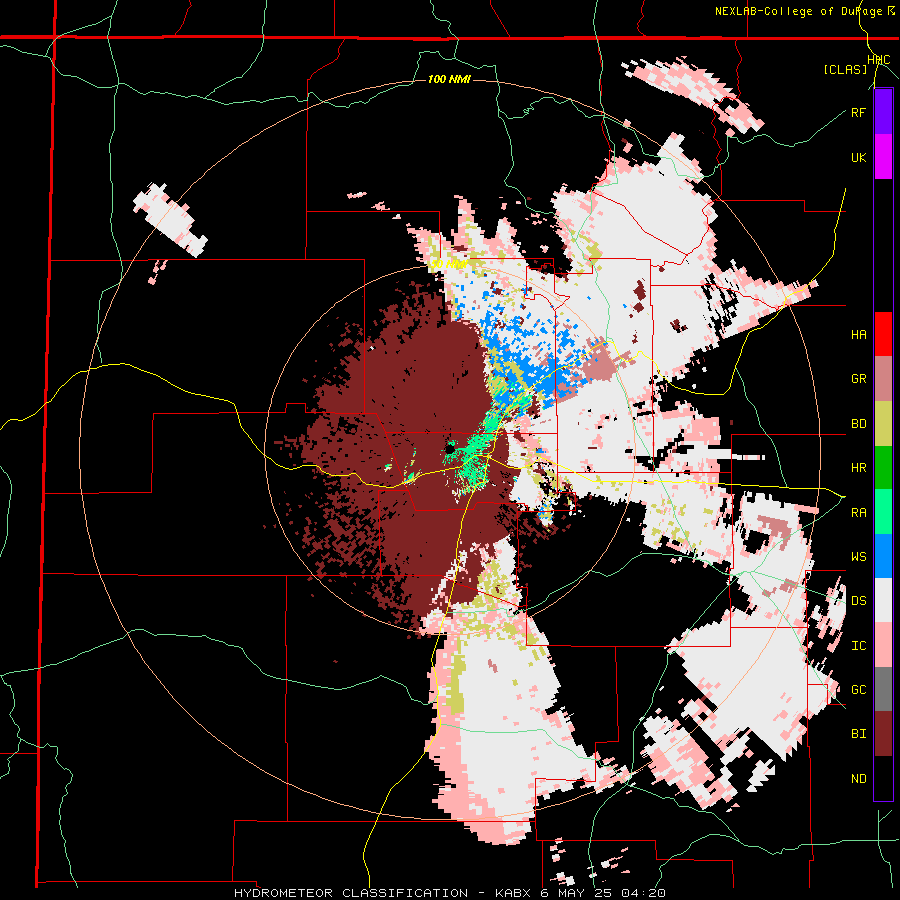The image size is (900, 900).
Task: Click the GC label beside the legend
Action: (858, 690)
